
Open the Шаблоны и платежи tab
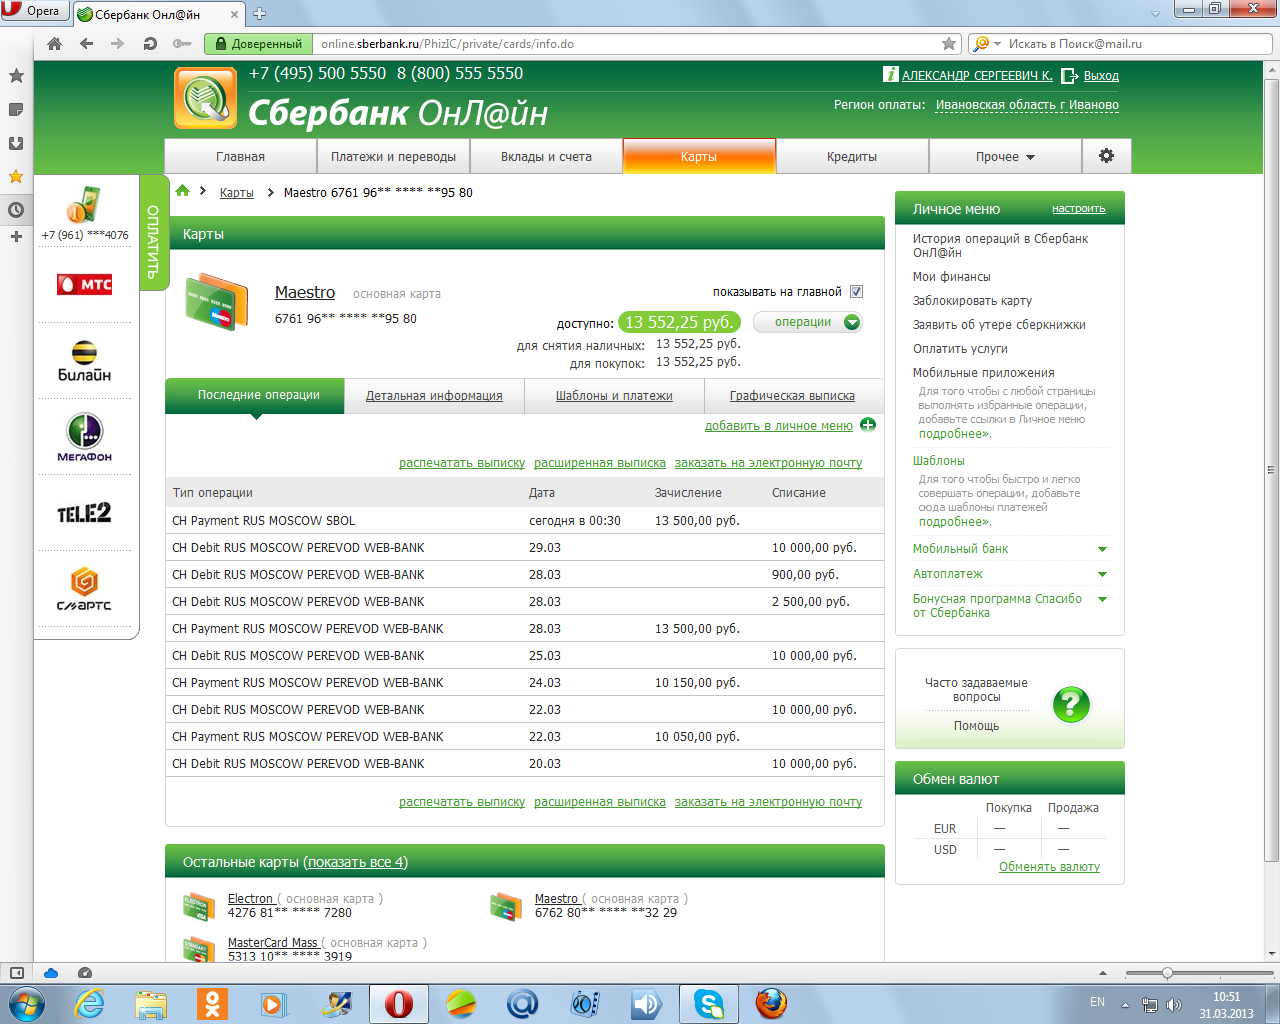614,396
